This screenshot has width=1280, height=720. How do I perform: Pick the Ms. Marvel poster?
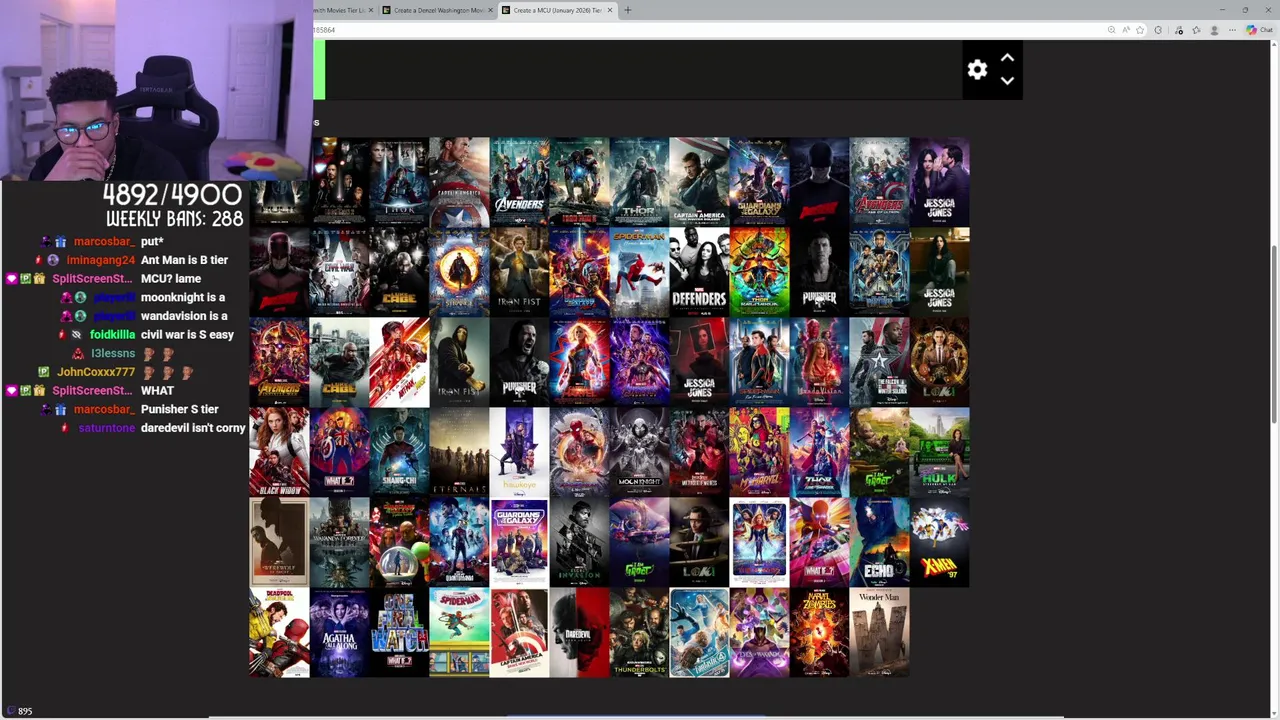(759, 452)
